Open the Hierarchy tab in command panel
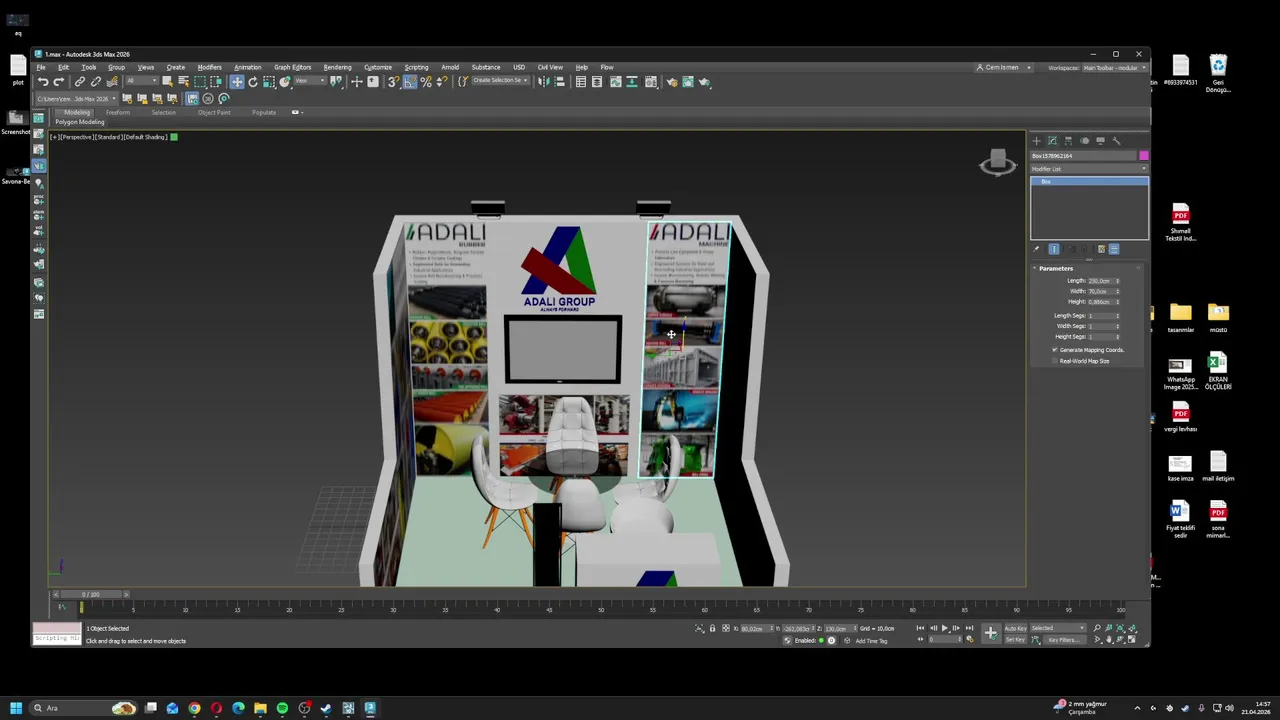 point(1068,141)
